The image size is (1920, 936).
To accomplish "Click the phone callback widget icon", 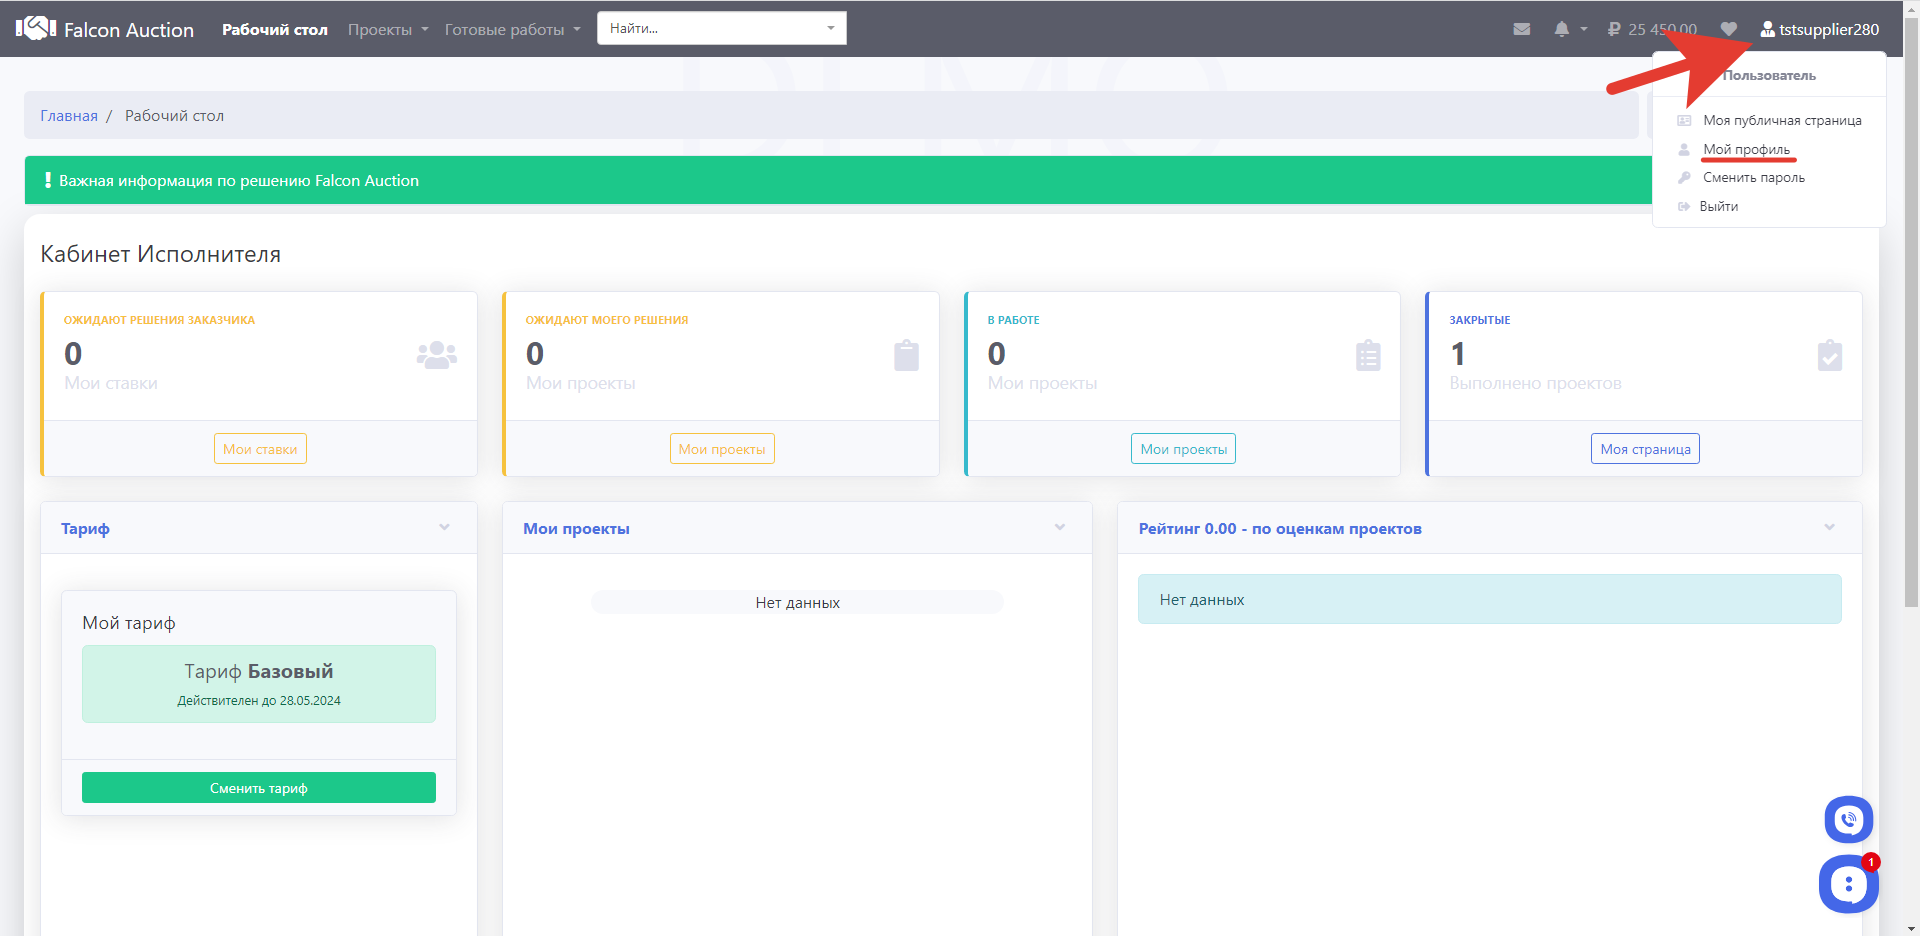I will click(1848, 820).
